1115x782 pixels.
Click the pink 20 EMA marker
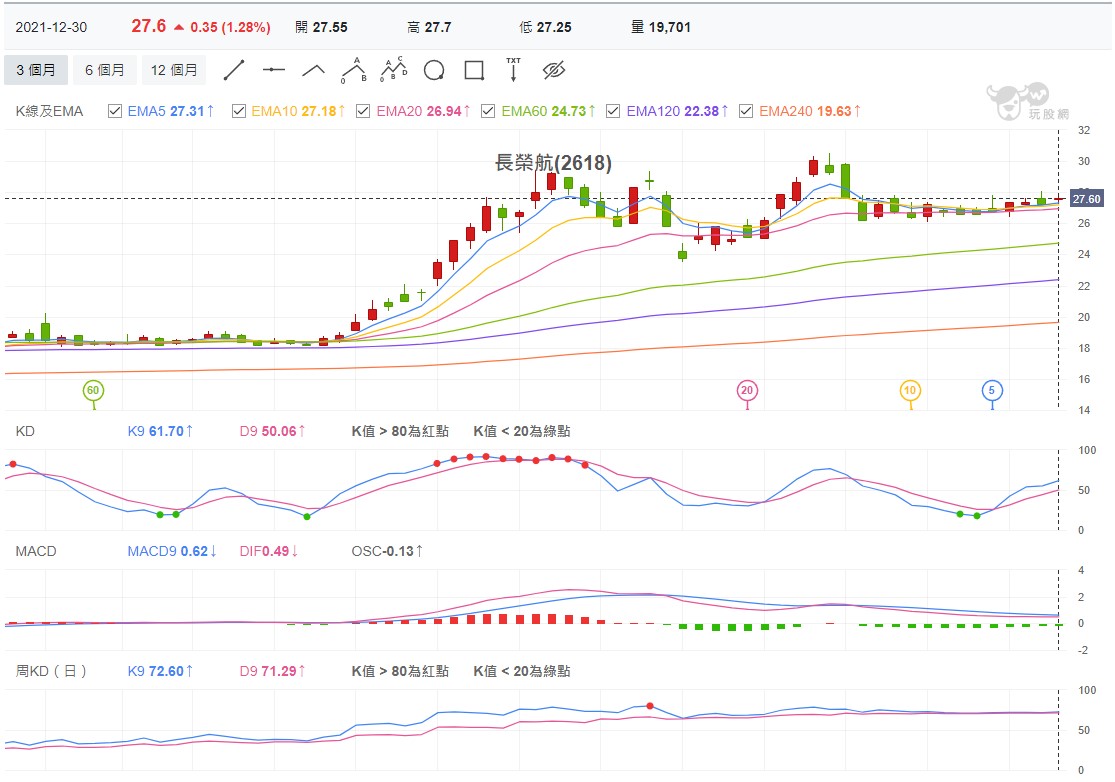point(747,390)
